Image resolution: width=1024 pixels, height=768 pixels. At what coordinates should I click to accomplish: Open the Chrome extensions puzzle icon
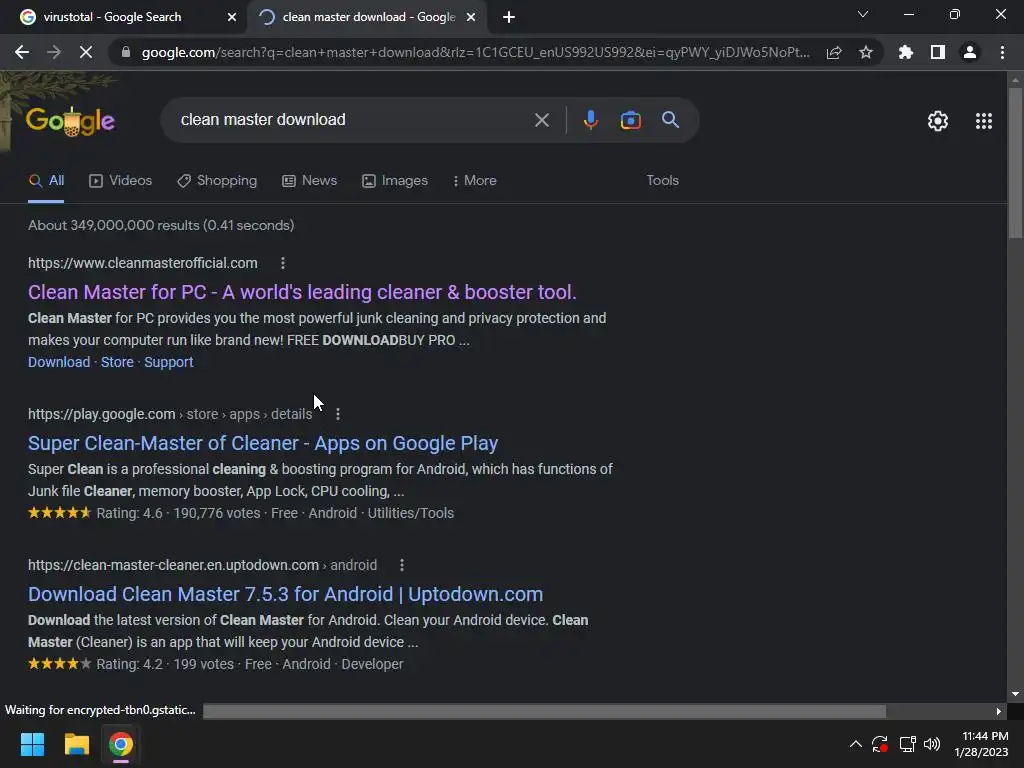coord(905,52)
